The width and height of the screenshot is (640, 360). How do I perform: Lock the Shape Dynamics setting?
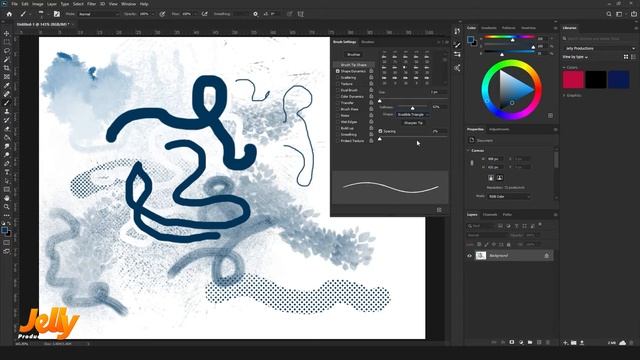click(x=371, y=71)
